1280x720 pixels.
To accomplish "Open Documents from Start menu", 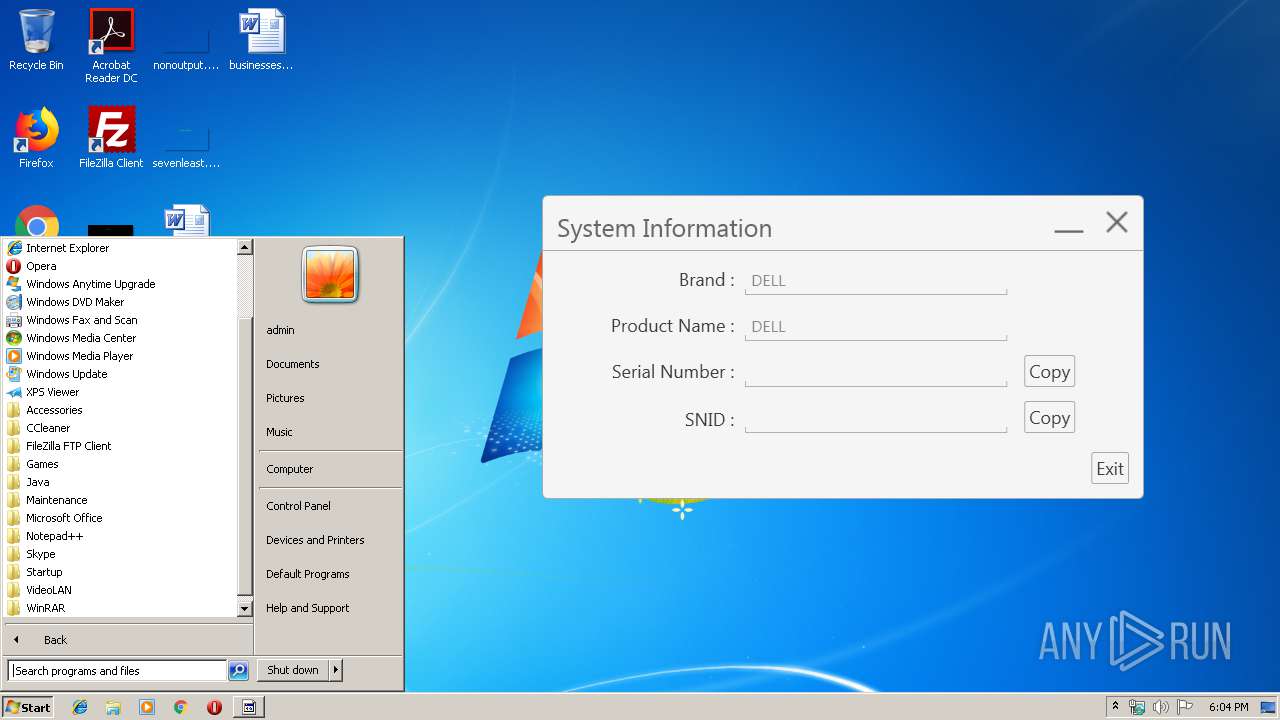I will [293, 364].
